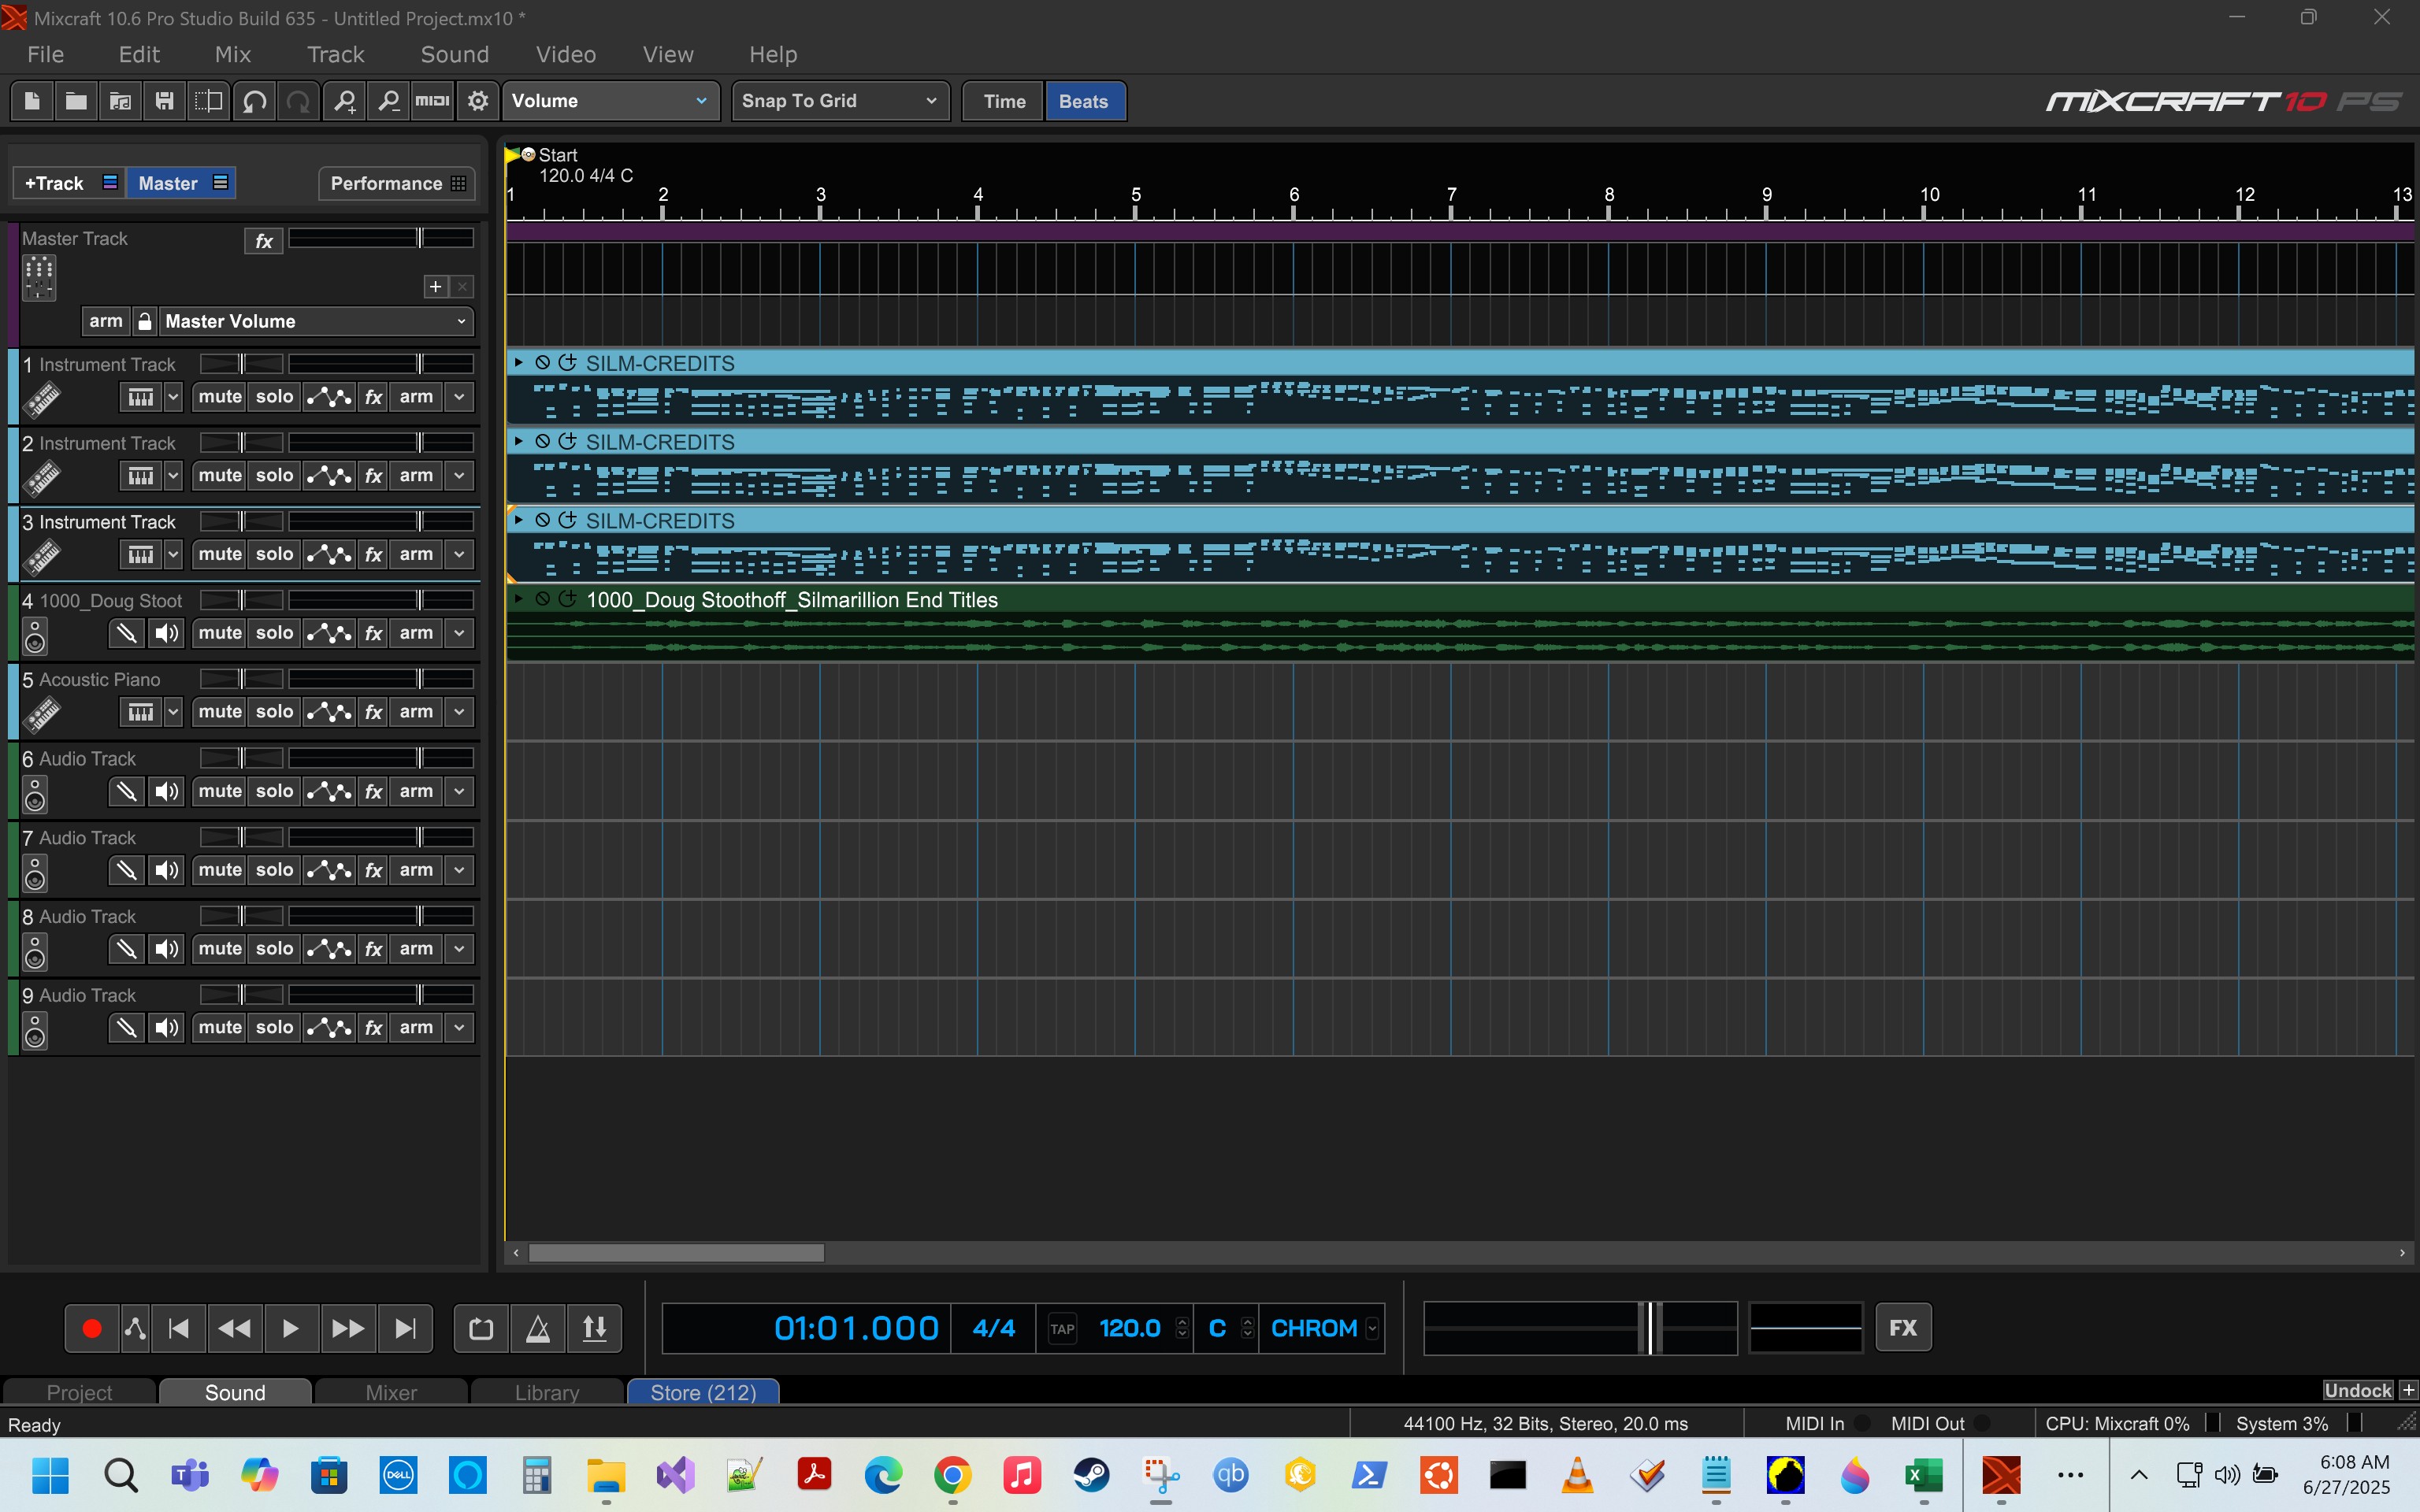This screenshot has width=2420, height=1512.
Task: Switch to the Library tab
Action: pyautogui.click(x=547, y=1392)
